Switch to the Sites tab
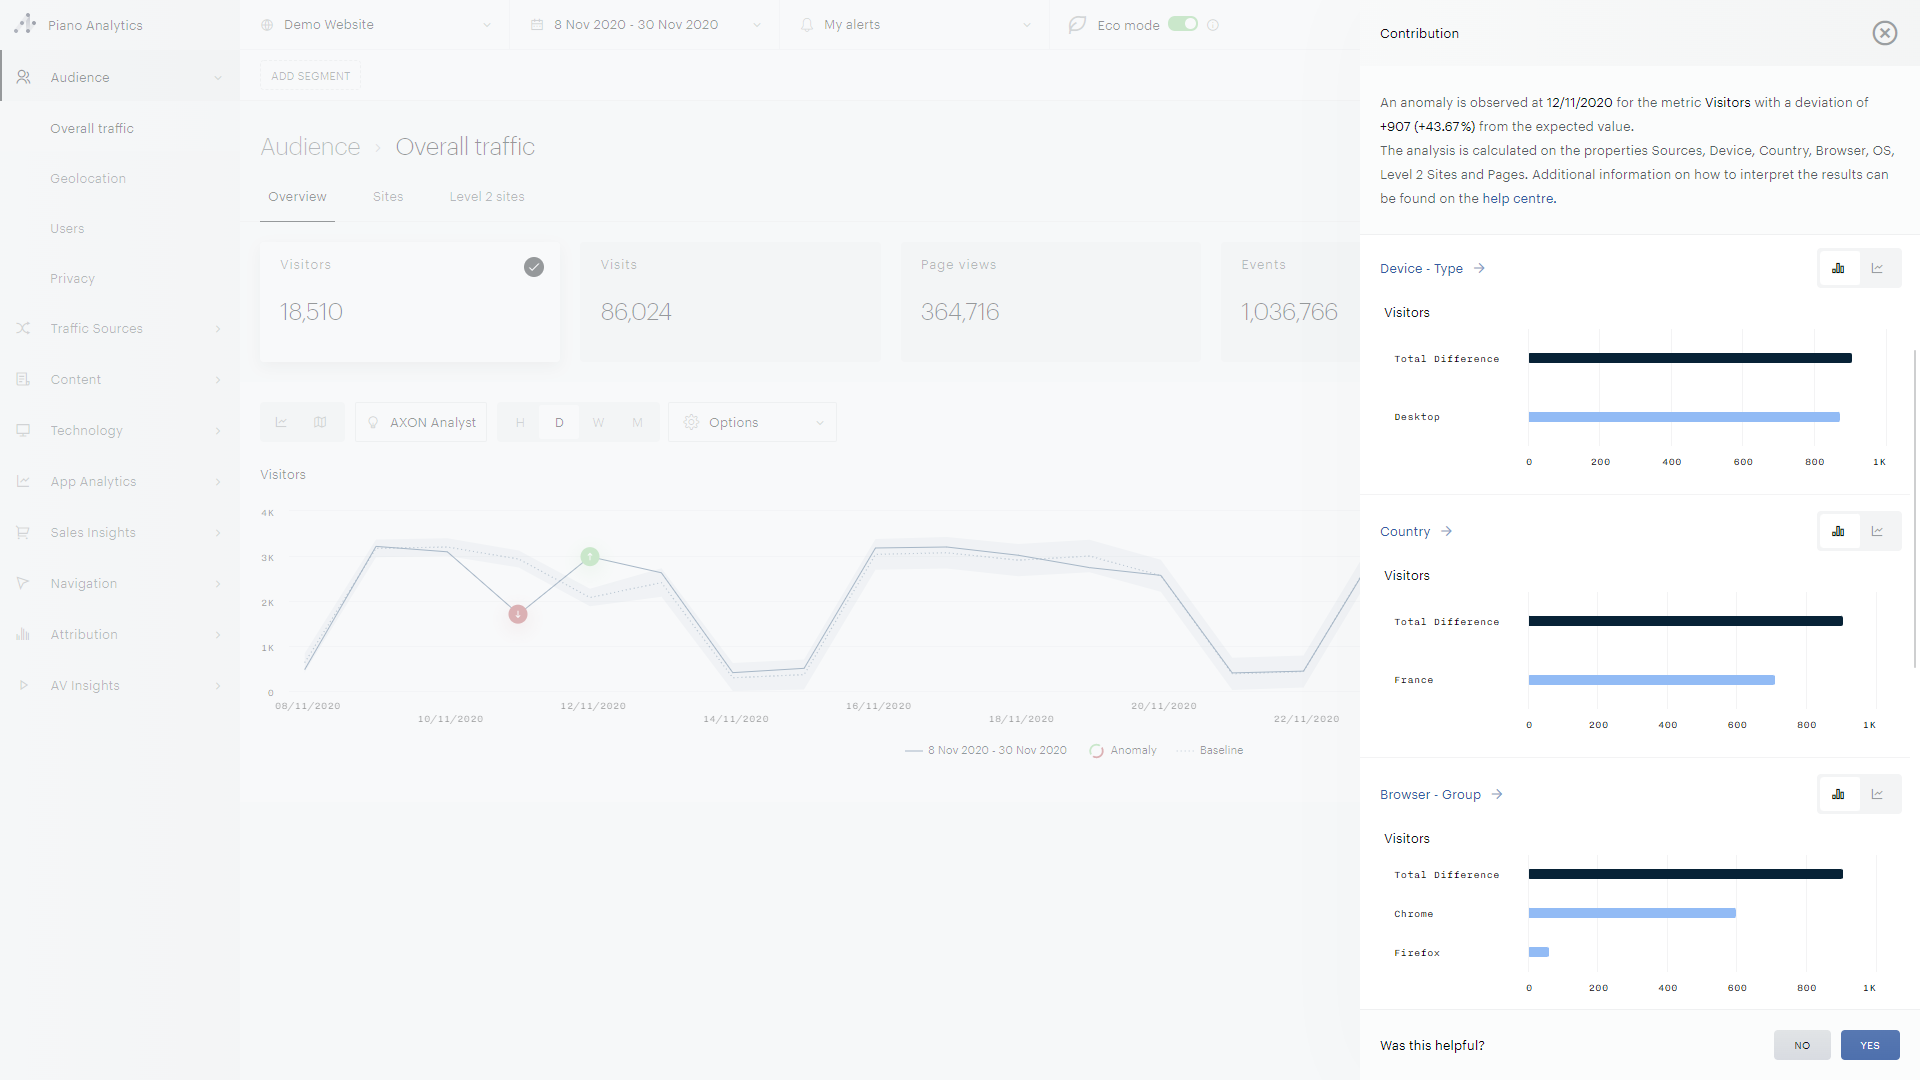1920x1080 pixels. (388, 197)
